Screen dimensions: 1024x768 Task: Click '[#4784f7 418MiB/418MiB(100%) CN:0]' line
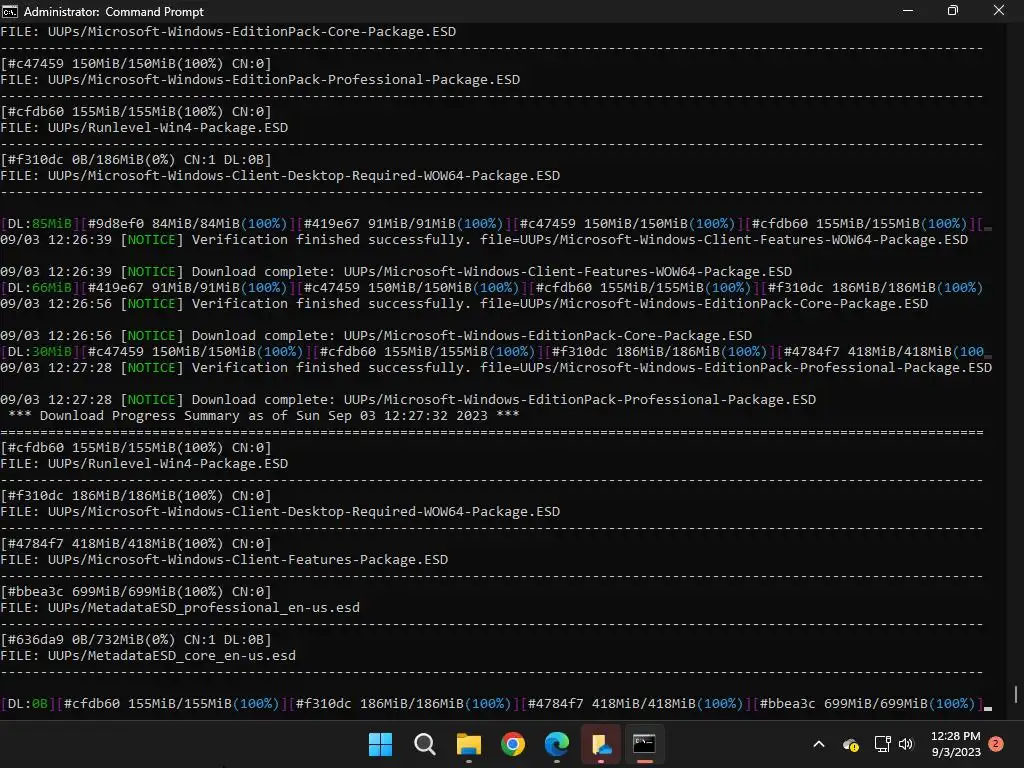pyautogui.click(x=136, y=543)
